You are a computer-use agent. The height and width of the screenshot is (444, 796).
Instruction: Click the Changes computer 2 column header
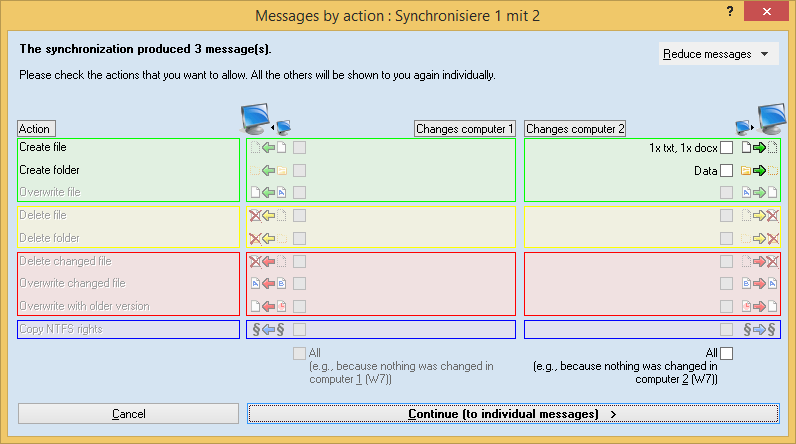click(576, 129)
